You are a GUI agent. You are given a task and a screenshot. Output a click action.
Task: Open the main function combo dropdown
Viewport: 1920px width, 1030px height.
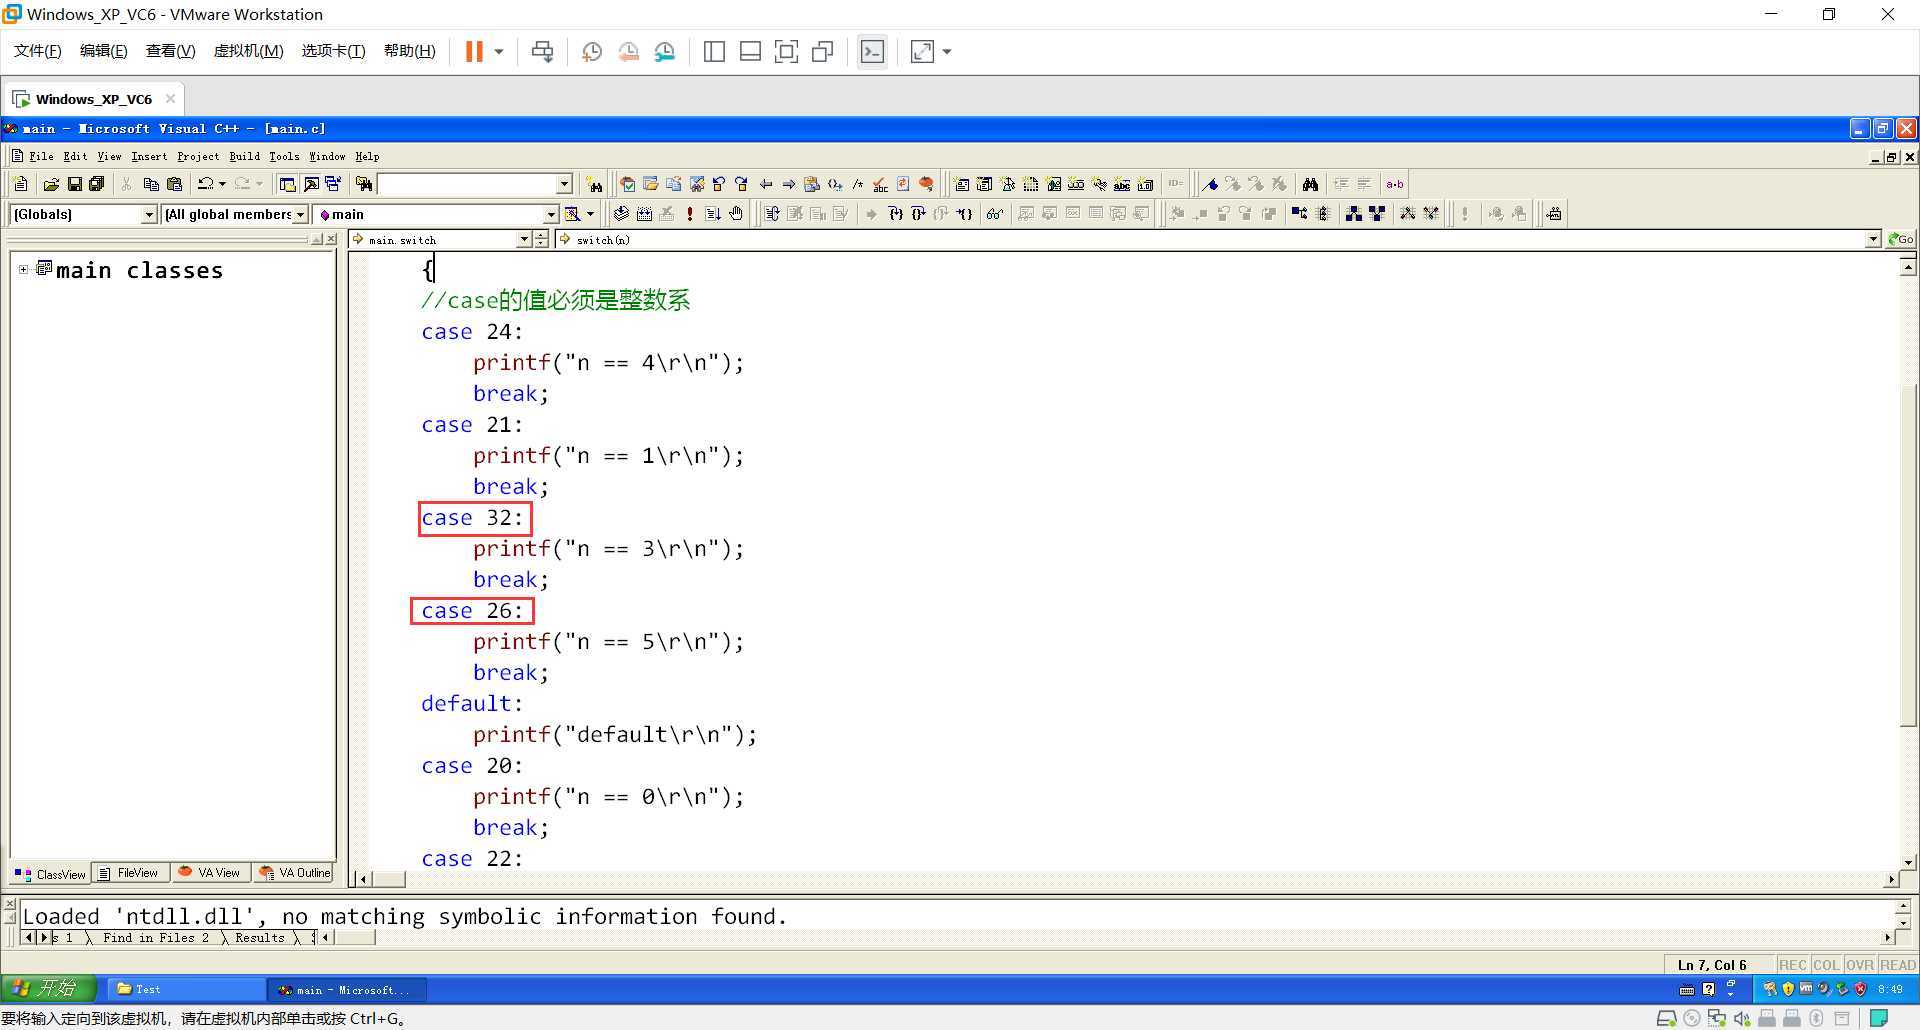tap(550, 214)
